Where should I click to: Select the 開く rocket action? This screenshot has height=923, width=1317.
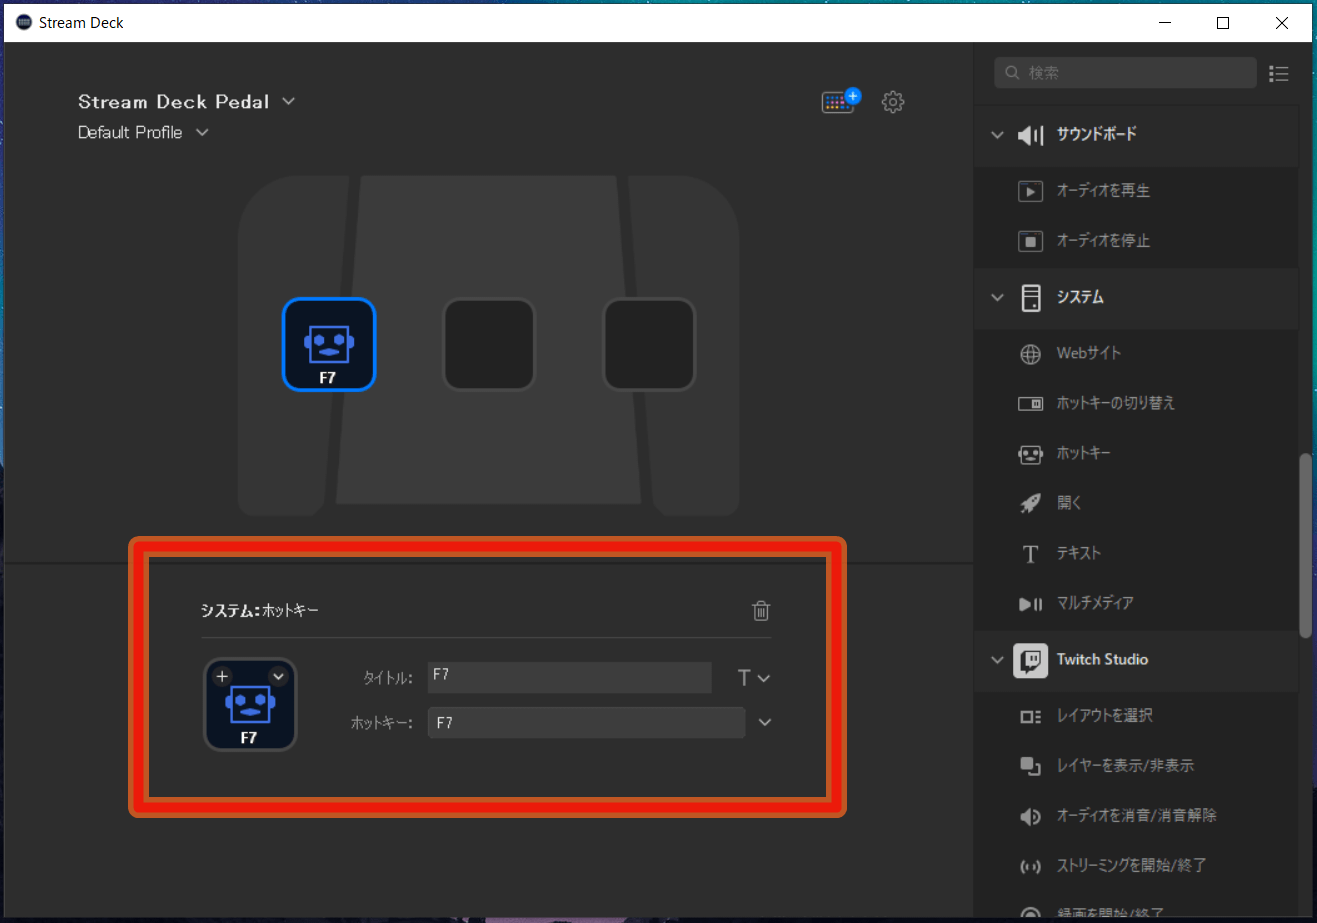1136,503
